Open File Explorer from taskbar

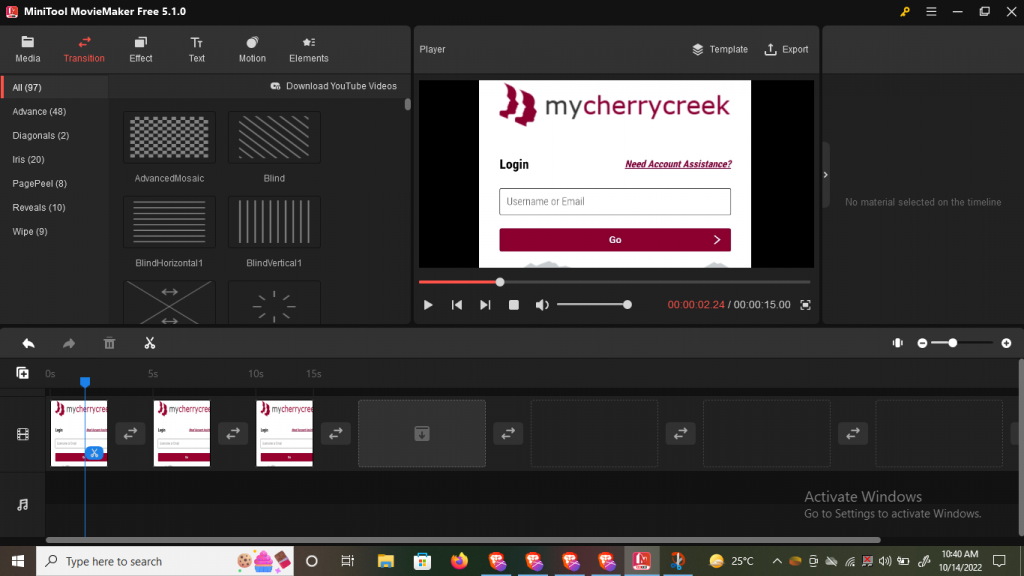coord(386,561)
